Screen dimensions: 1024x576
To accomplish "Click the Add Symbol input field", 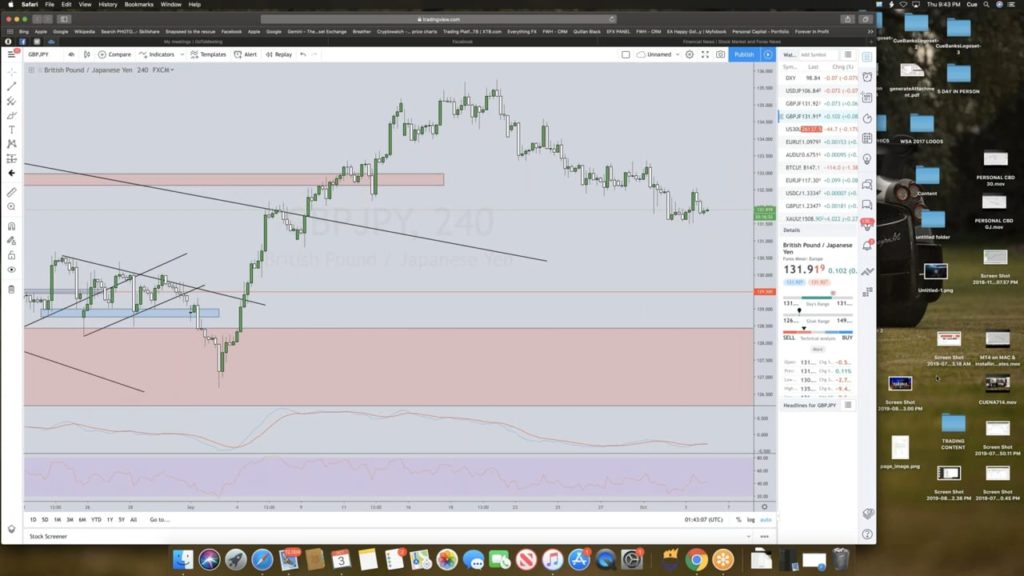I will tap(819, 55).
